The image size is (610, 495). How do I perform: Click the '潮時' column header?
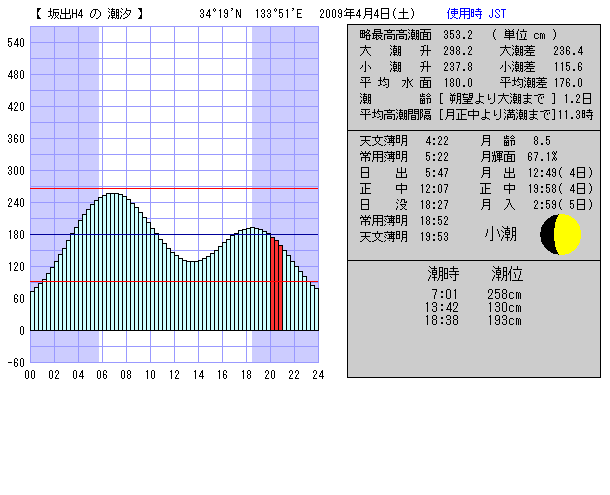[443, 274]
